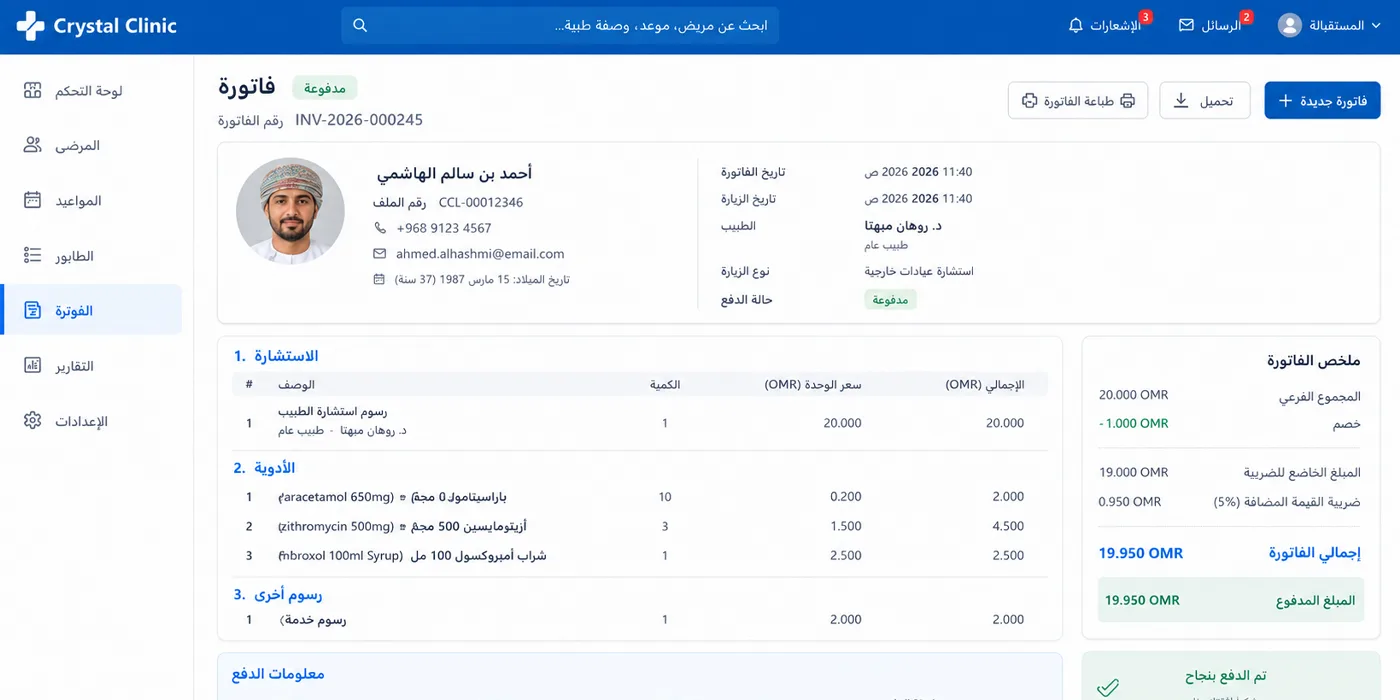Open الإعدادات in sidebar

click(92, 421)
